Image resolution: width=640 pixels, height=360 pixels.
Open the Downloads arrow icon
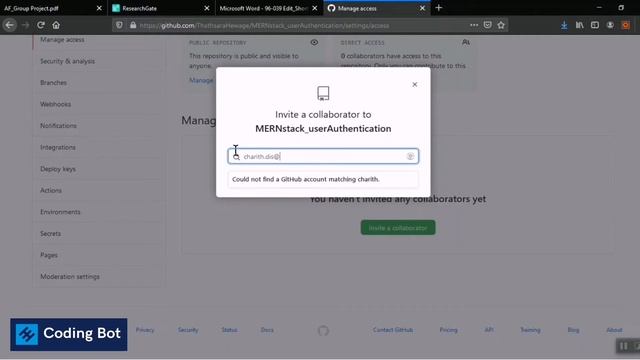point(564,25)
